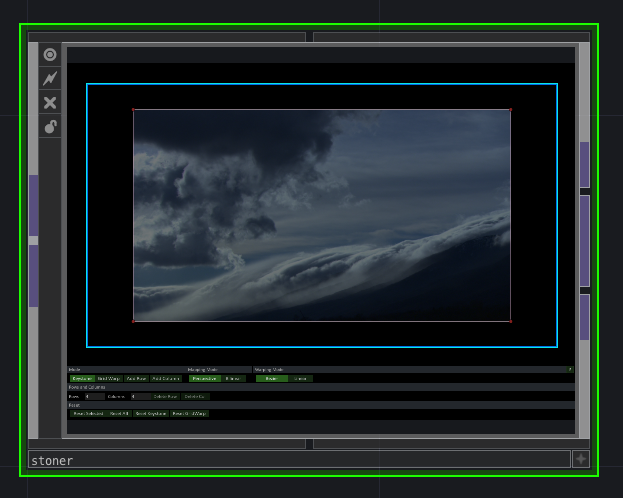The height and width of the screenshot is (498, 623).
Task: Select Bilinear warping mode
Action: point(233,379)
